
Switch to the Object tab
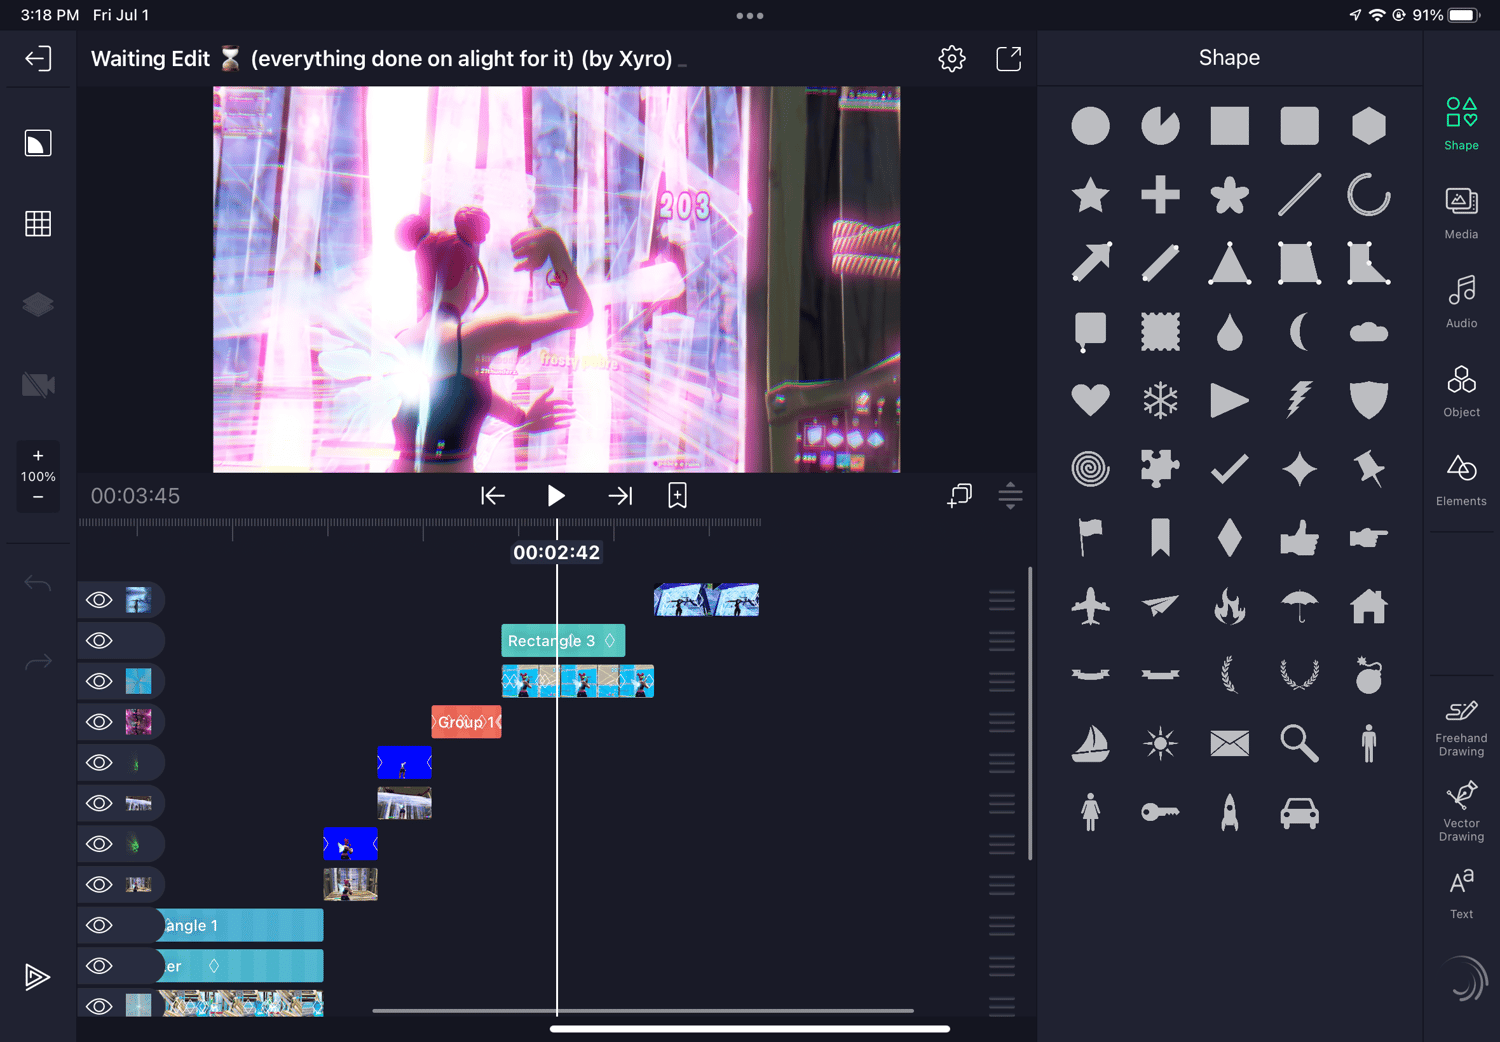click(1461, 391)
